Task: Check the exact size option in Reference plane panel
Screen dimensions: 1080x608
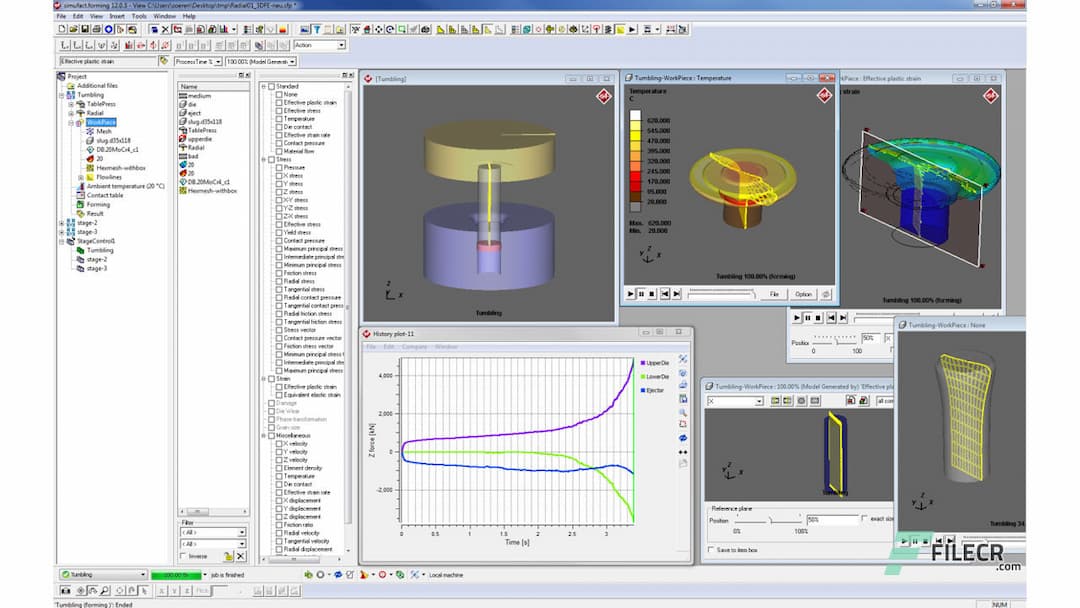Action: [864, 519]
